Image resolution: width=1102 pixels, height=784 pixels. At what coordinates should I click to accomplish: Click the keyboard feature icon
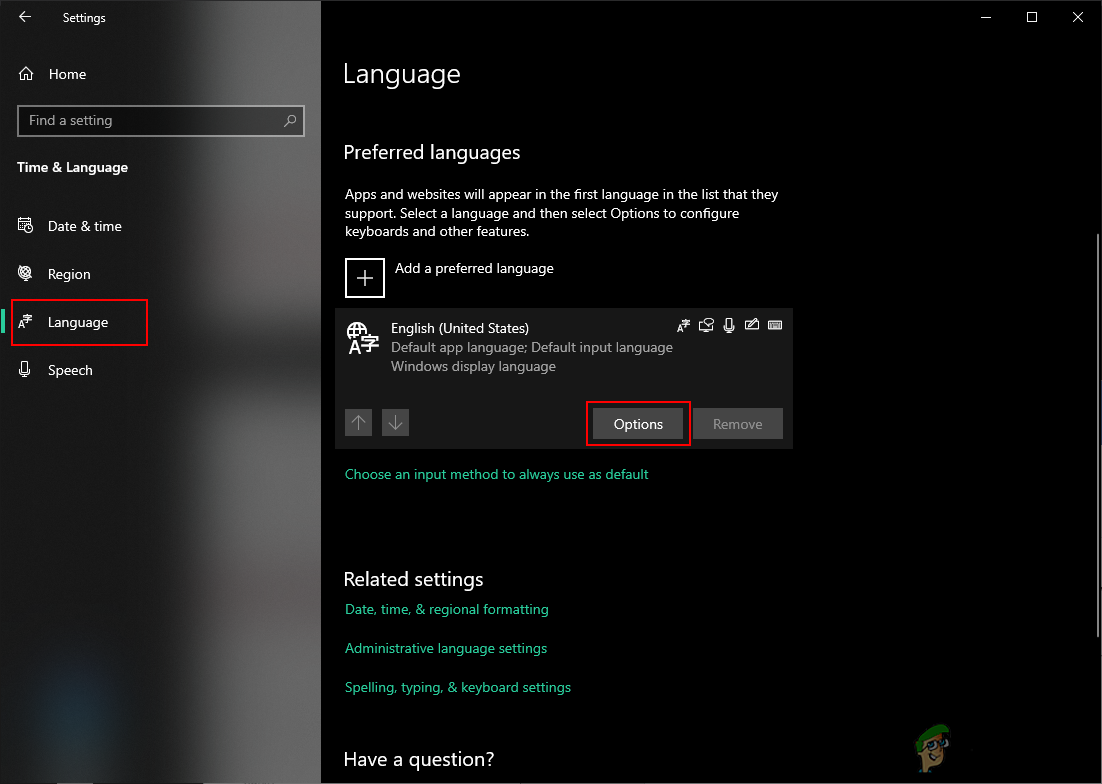[775, 325]
